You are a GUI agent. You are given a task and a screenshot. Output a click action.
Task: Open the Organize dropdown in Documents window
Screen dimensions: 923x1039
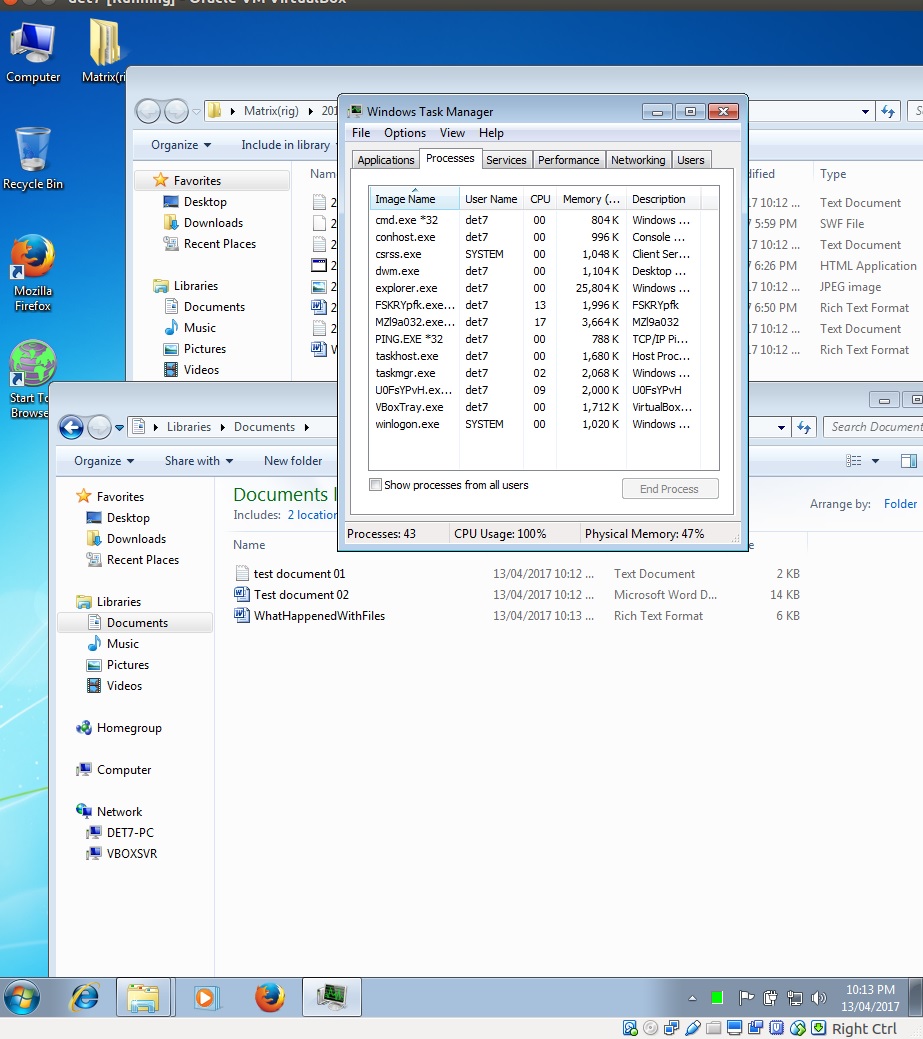pos(104,461)
